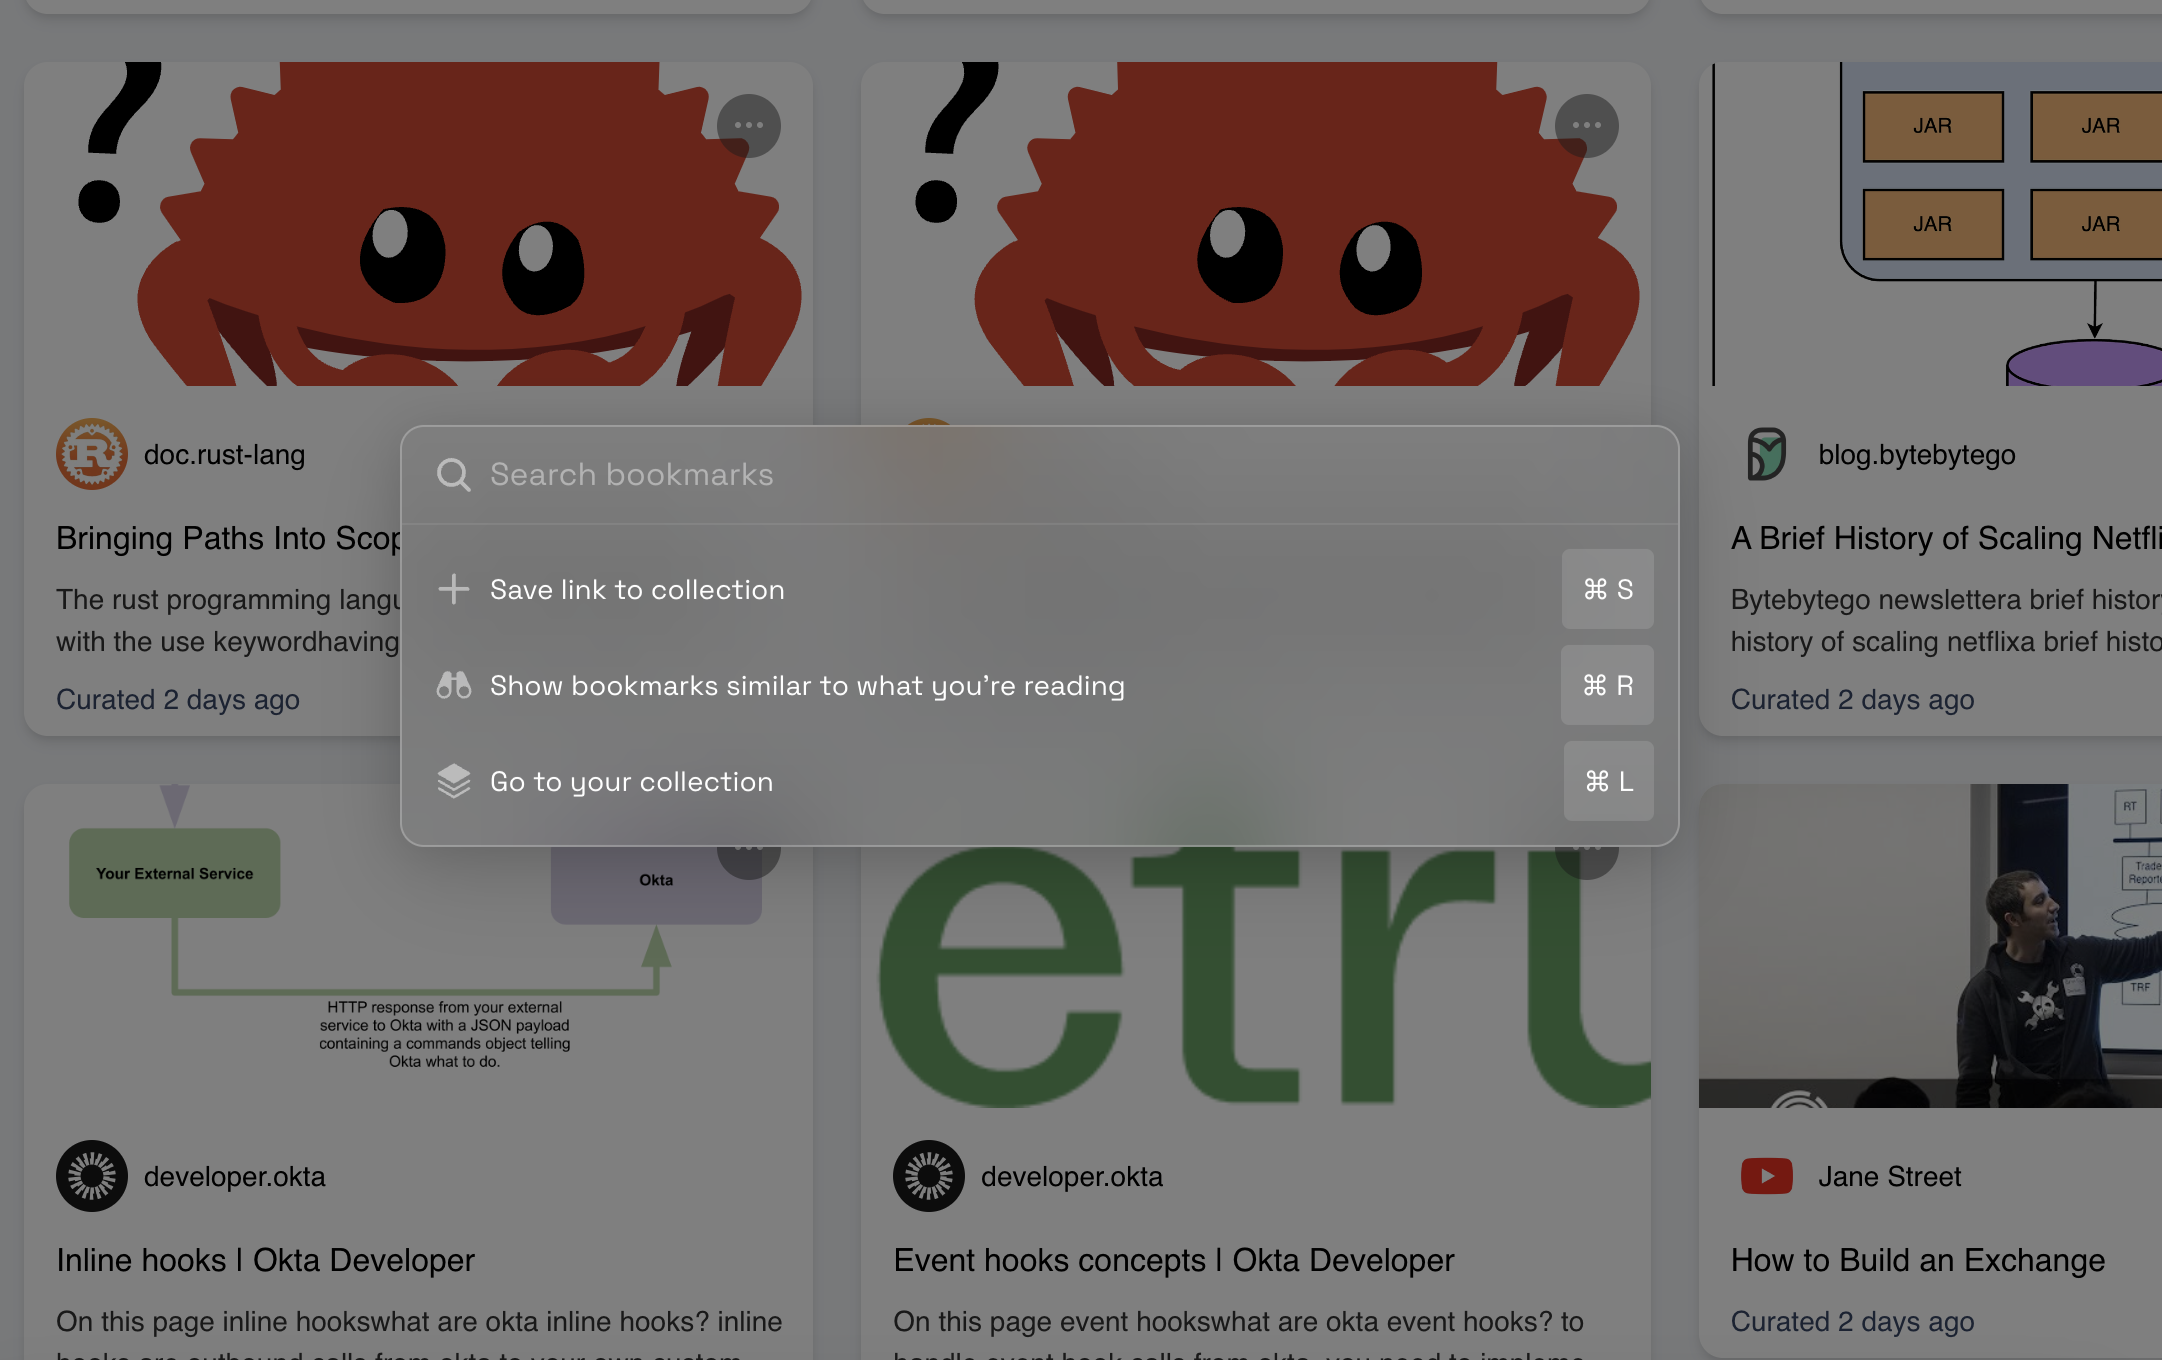Viewport: 2162px width, 1360px height.
Task: Open How to Build an Exchange title
Action: pos(1917,1260)
